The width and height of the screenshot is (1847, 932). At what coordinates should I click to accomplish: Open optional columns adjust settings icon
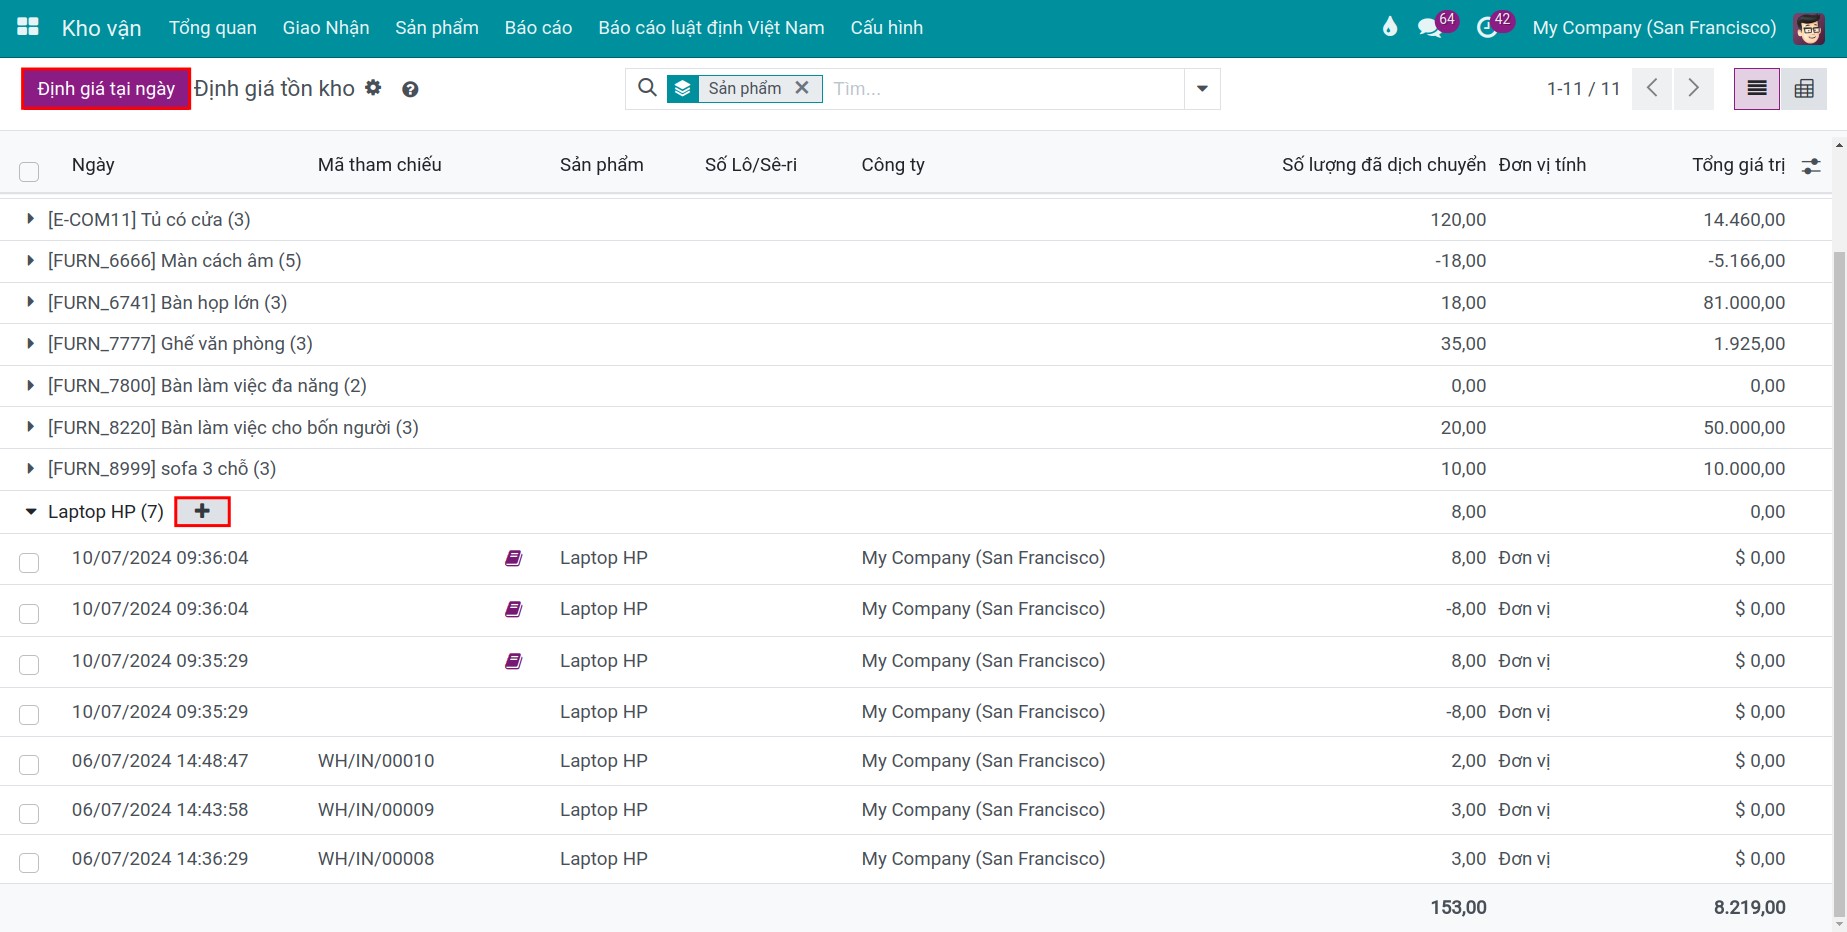pos(1811,166)
